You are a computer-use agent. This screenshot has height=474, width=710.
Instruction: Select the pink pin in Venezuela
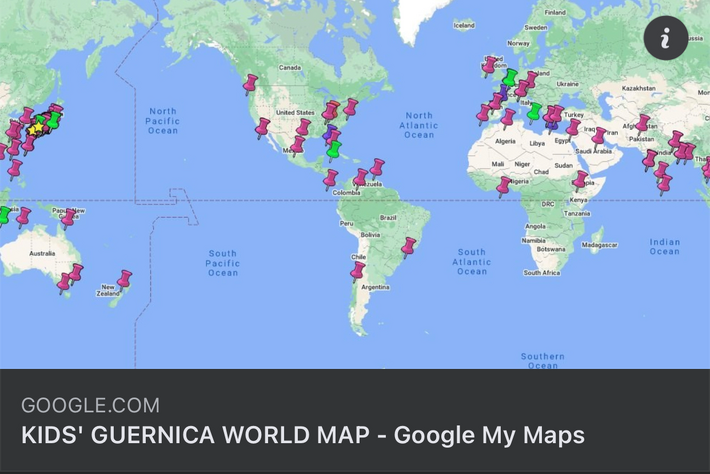pyautogui.click(x=377, y=167)
